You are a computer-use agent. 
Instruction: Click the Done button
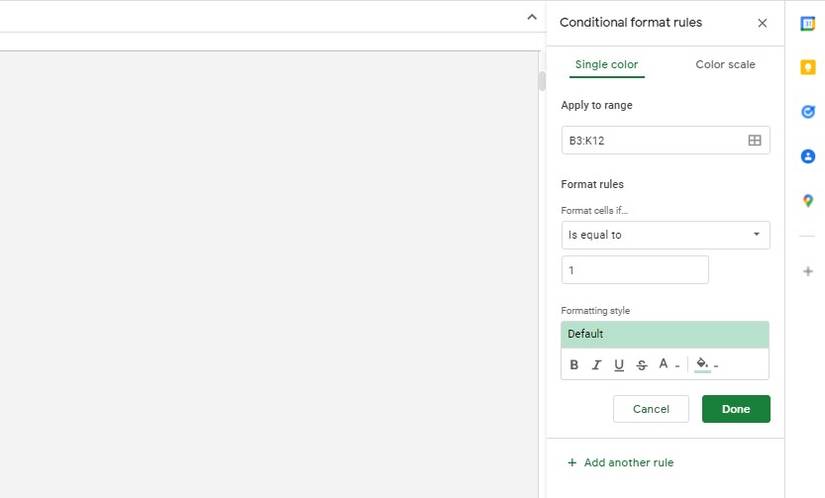(736, 409)
